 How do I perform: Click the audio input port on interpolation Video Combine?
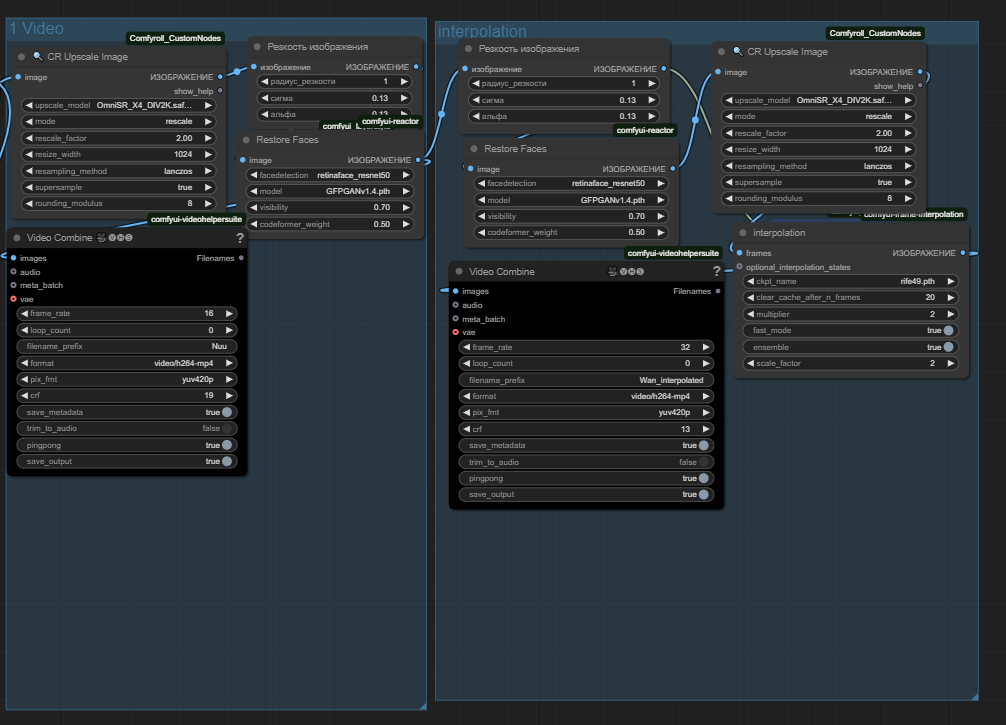pos(456,305)
